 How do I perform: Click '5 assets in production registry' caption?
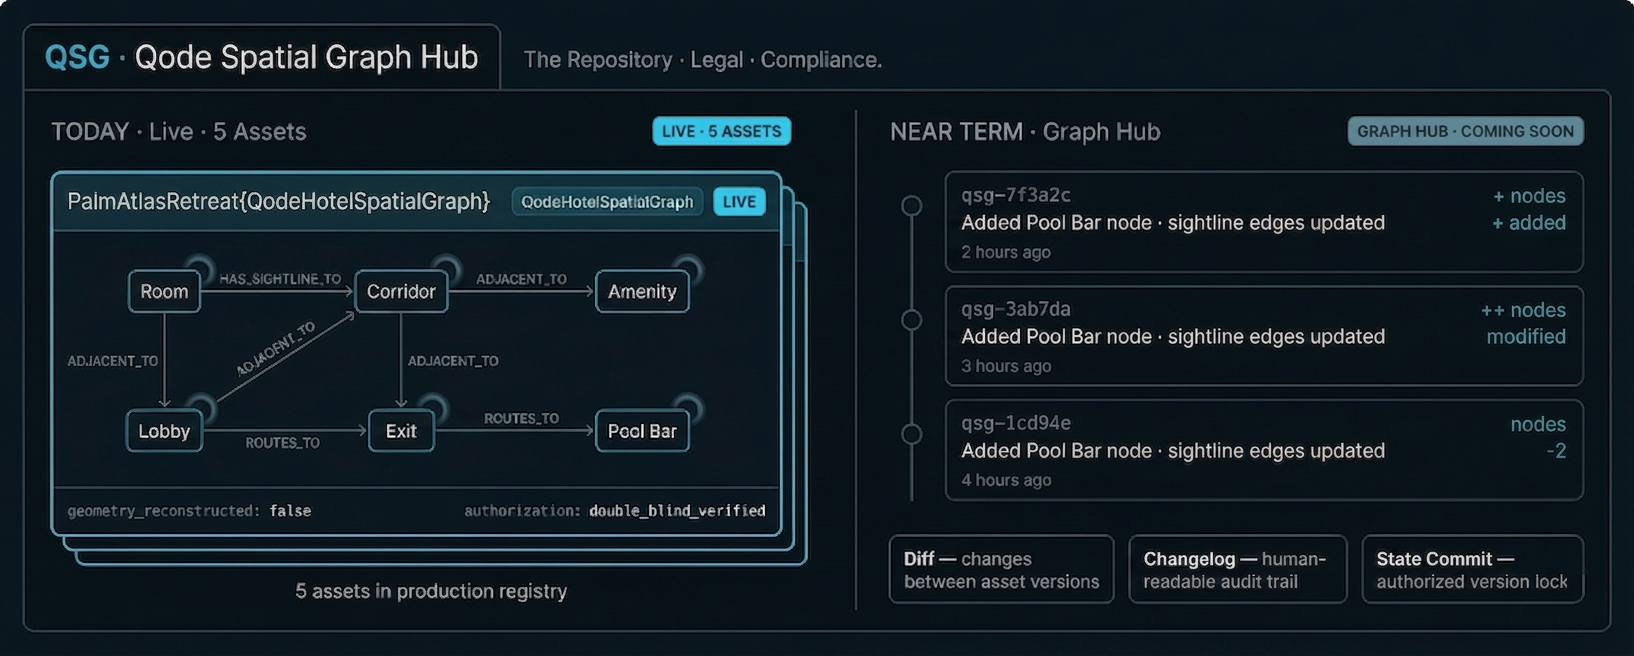coord(431,591)
